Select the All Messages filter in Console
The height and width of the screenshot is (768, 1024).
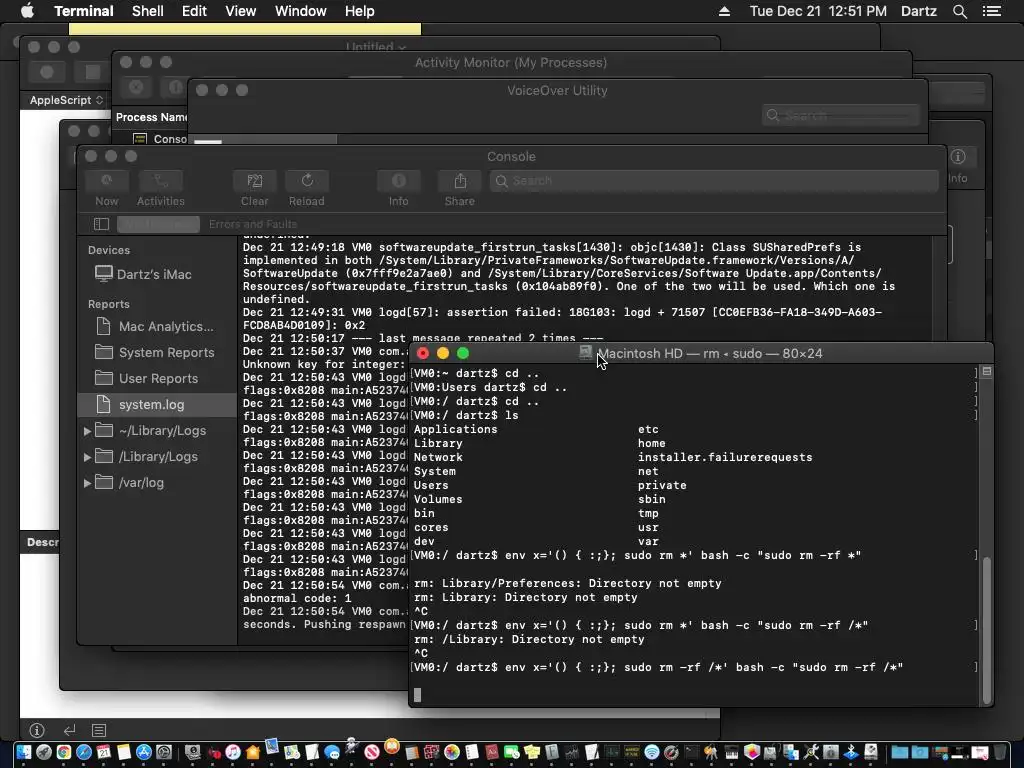pyautogui.click(x=158, y=224)
